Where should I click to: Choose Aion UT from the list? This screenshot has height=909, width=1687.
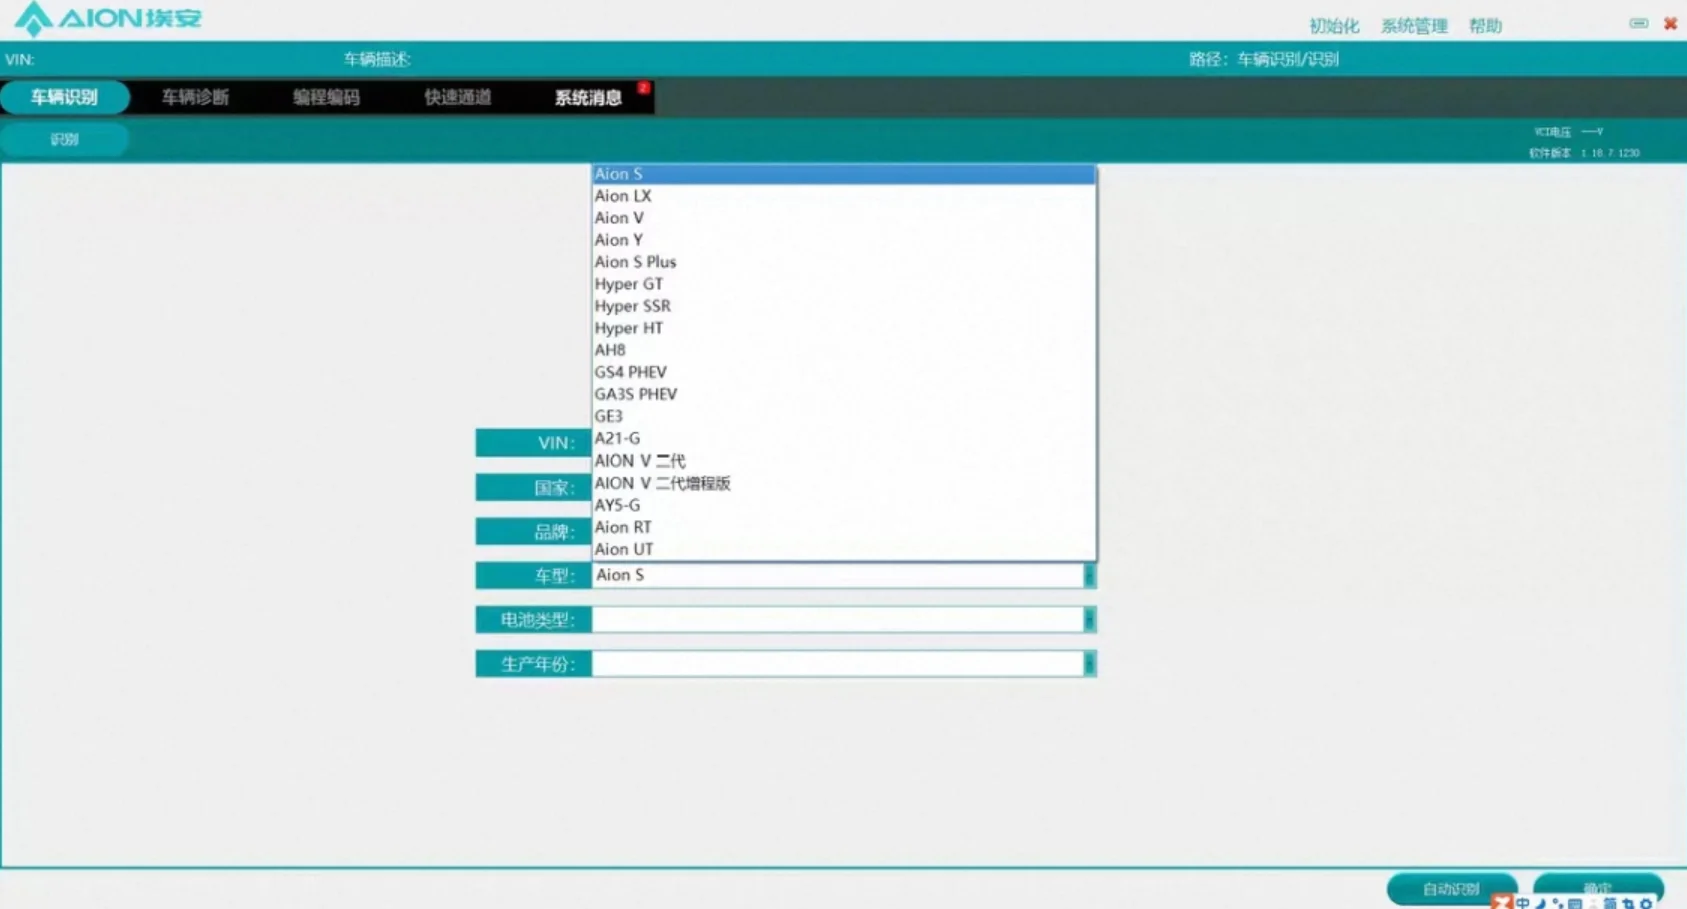[844, 549]
